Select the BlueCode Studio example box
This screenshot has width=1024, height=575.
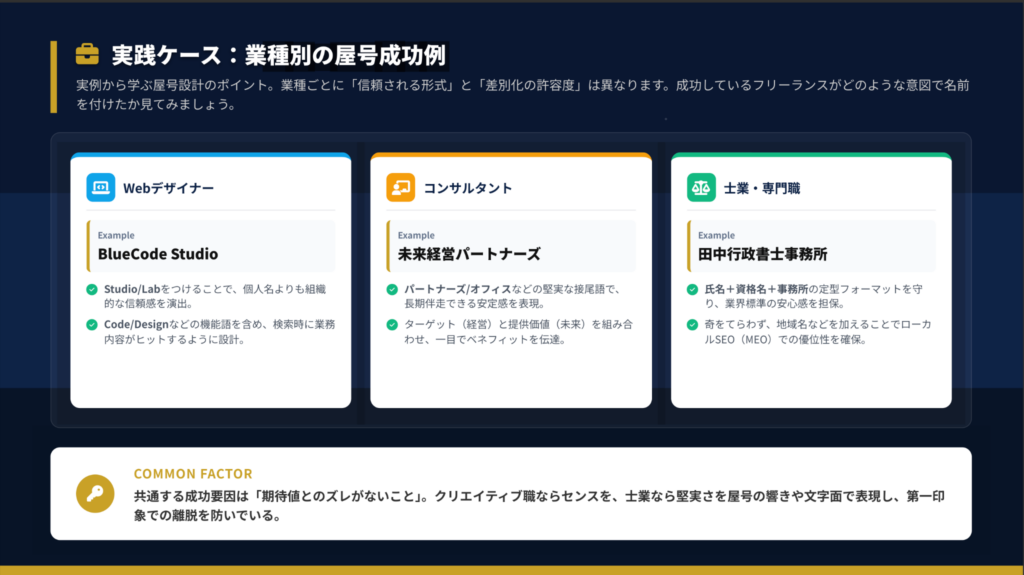tap(211, 246)
